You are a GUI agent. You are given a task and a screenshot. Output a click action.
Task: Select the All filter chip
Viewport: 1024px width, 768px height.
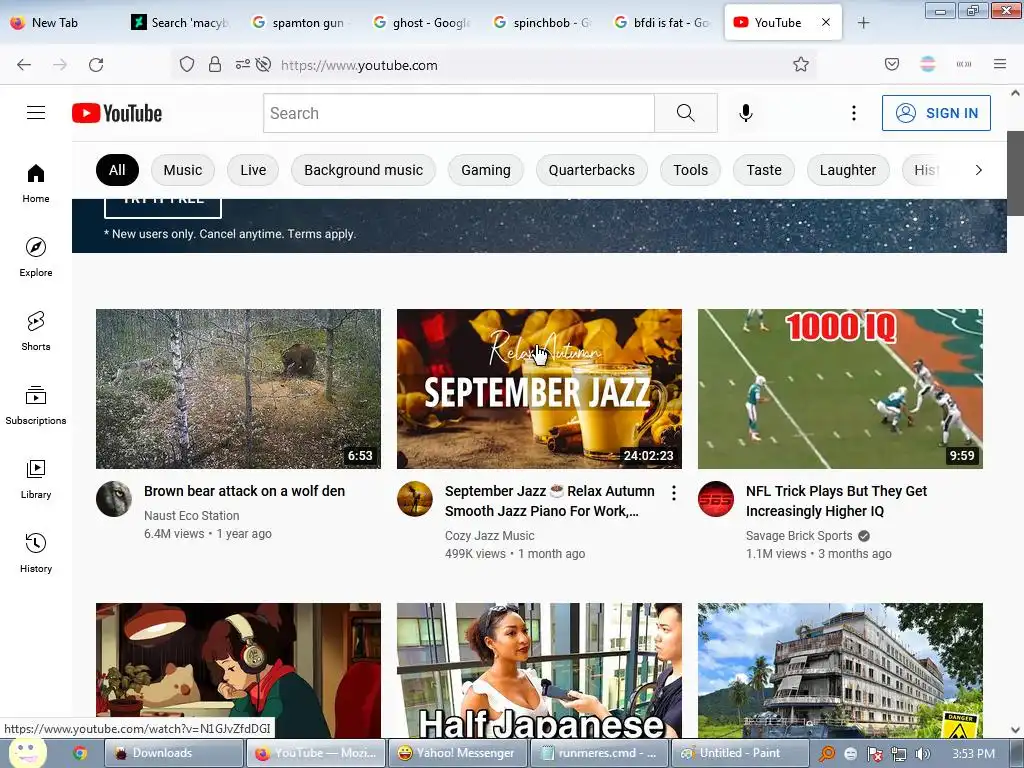117,170
